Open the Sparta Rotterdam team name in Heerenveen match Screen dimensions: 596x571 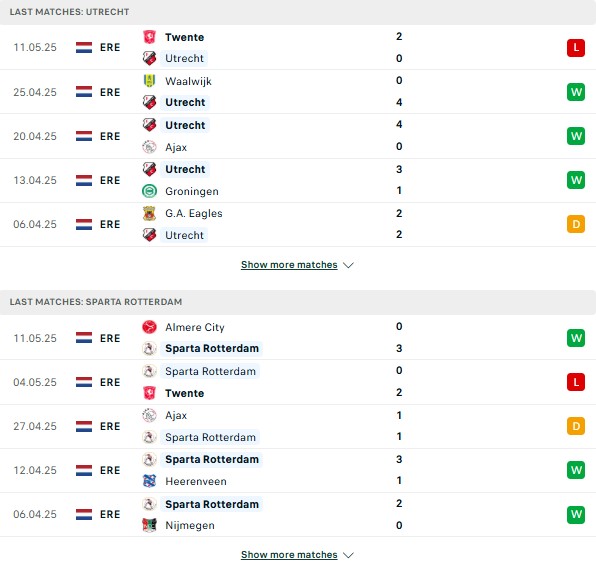212,459
